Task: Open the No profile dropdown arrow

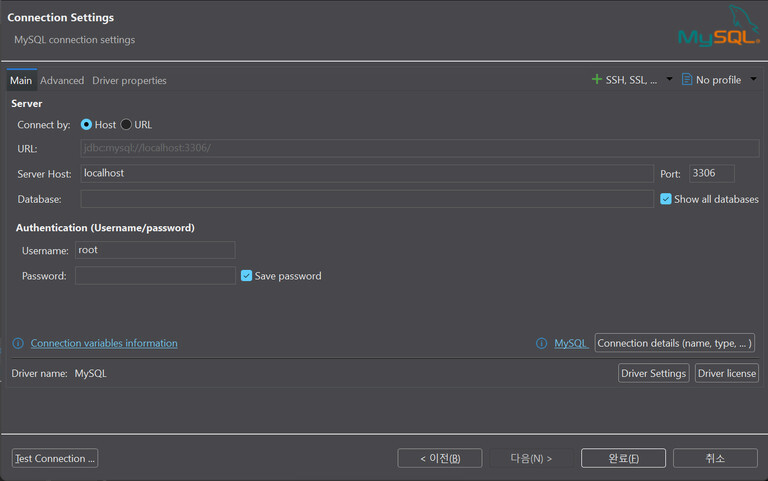Action: [x=753, y=79]
